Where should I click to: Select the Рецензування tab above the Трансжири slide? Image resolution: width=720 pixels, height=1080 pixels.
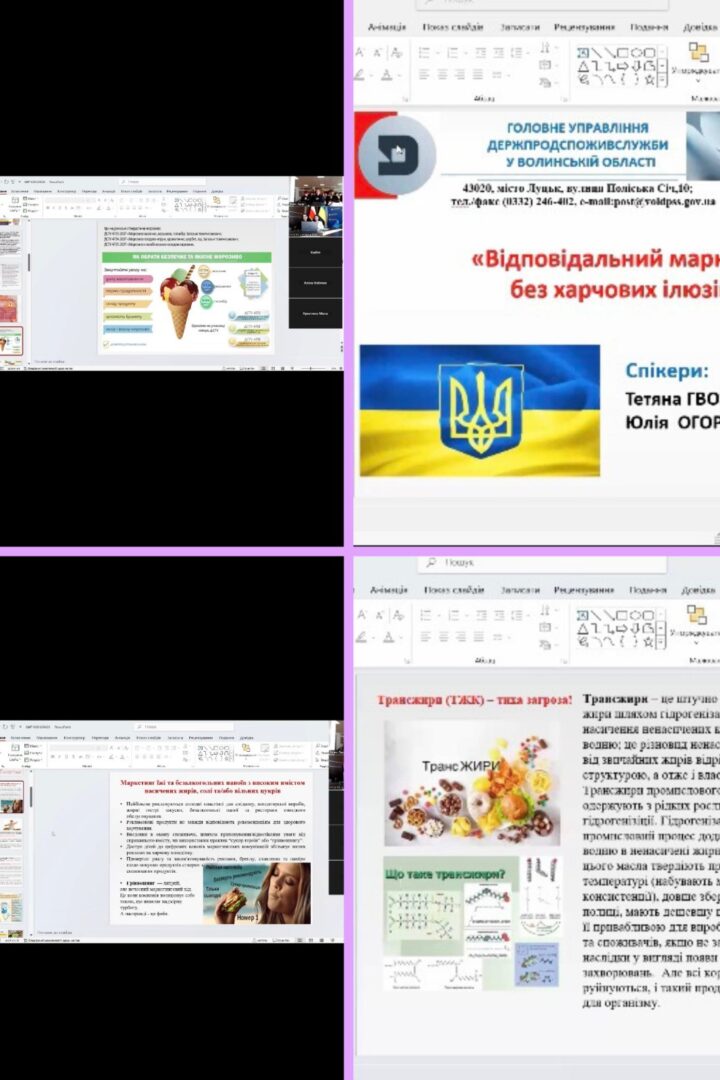point(584,590)
